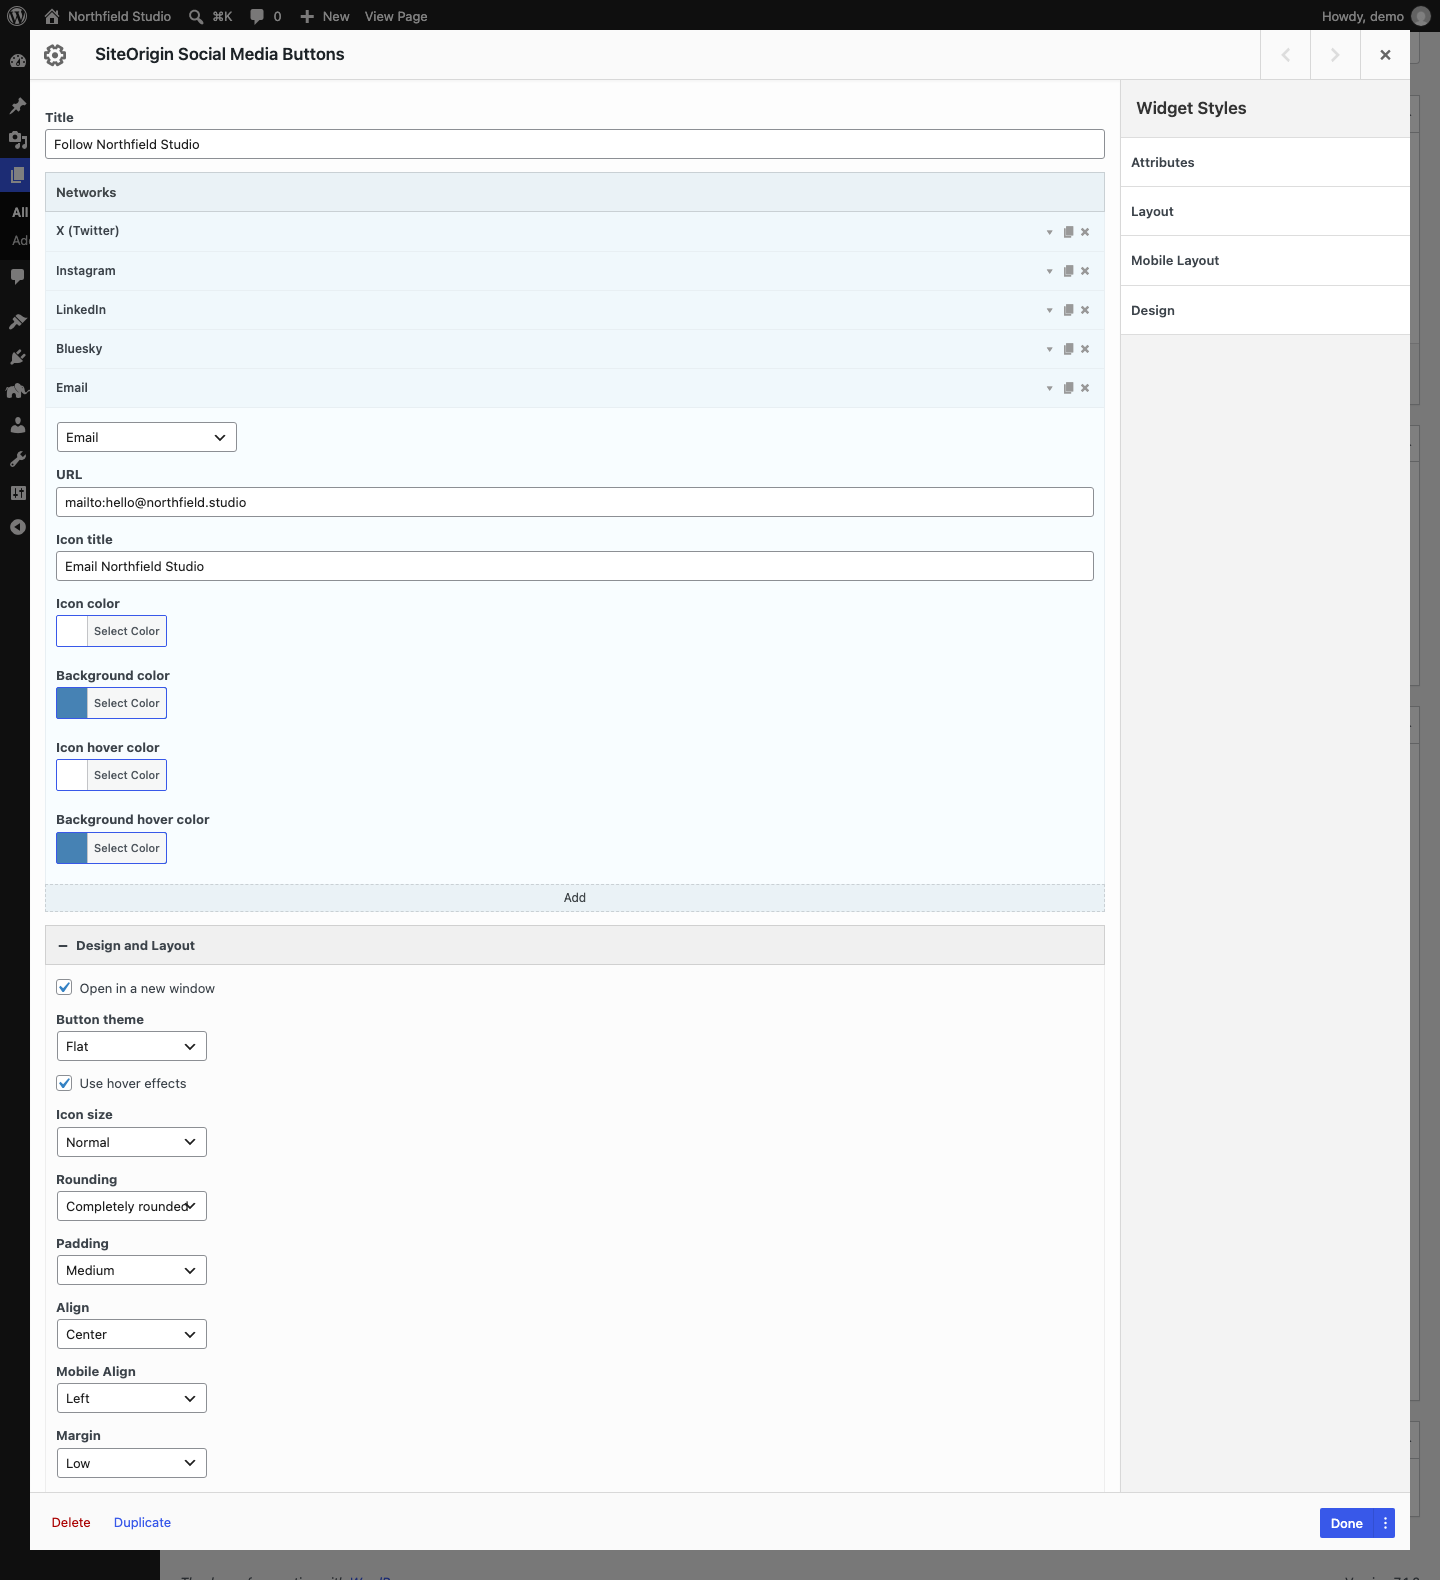1440x1580 pixels.
Task: Click the Delete widget link
Action: tap(71, 1522)
